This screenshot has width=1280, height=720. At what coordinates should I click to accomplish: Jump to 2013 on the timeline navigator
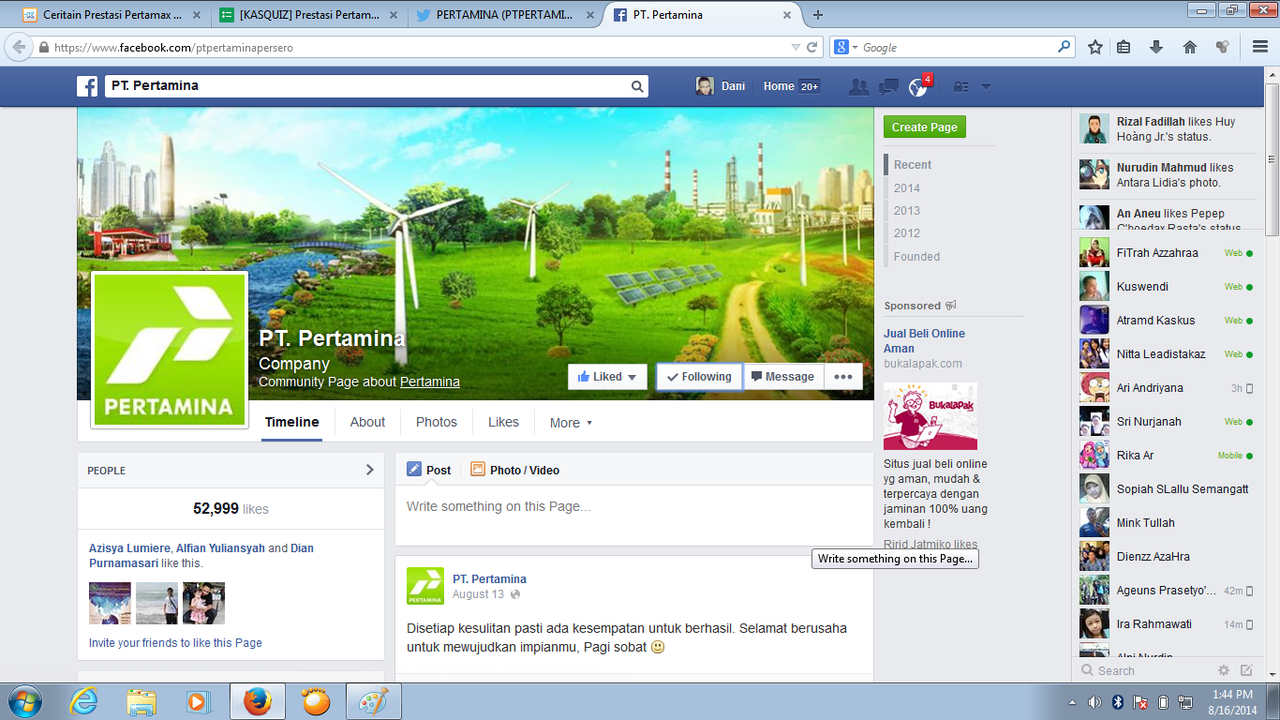point(907,211)
